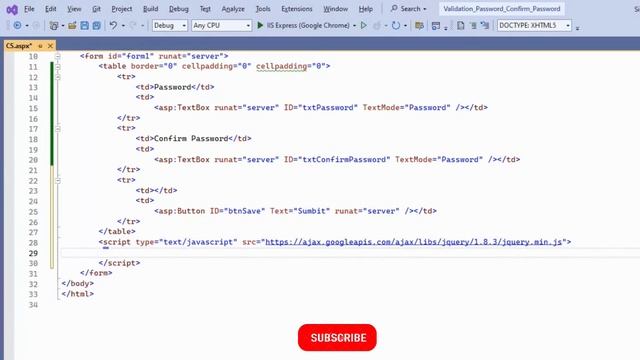
Task: Click the Save All icon
Action: [x=97, y=25]
